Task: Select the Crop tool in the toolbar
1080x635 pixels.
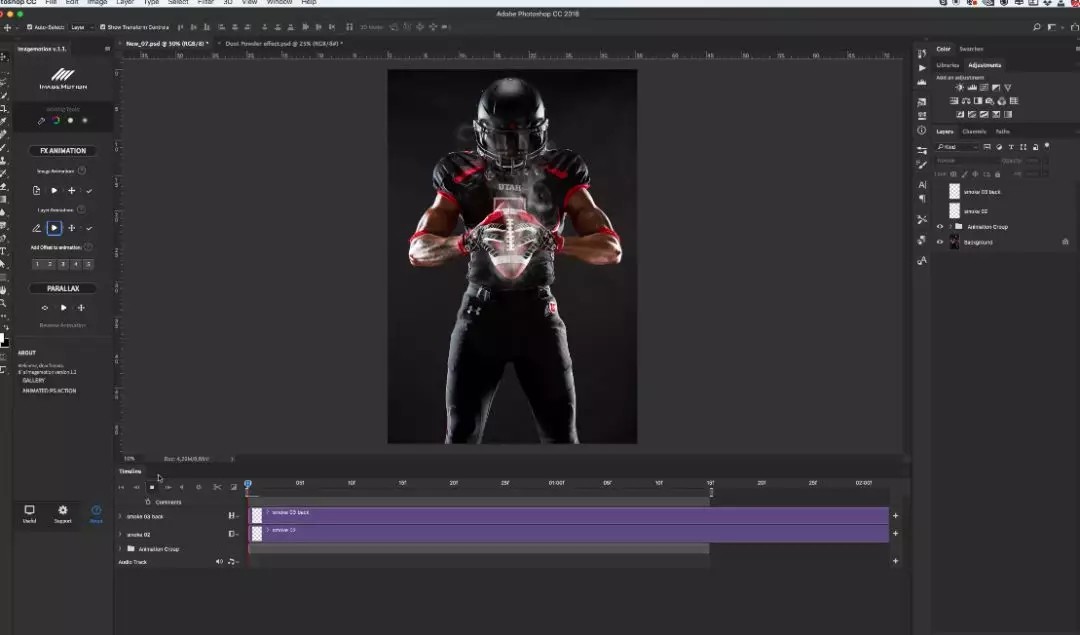Action: (x=3, y=108)
